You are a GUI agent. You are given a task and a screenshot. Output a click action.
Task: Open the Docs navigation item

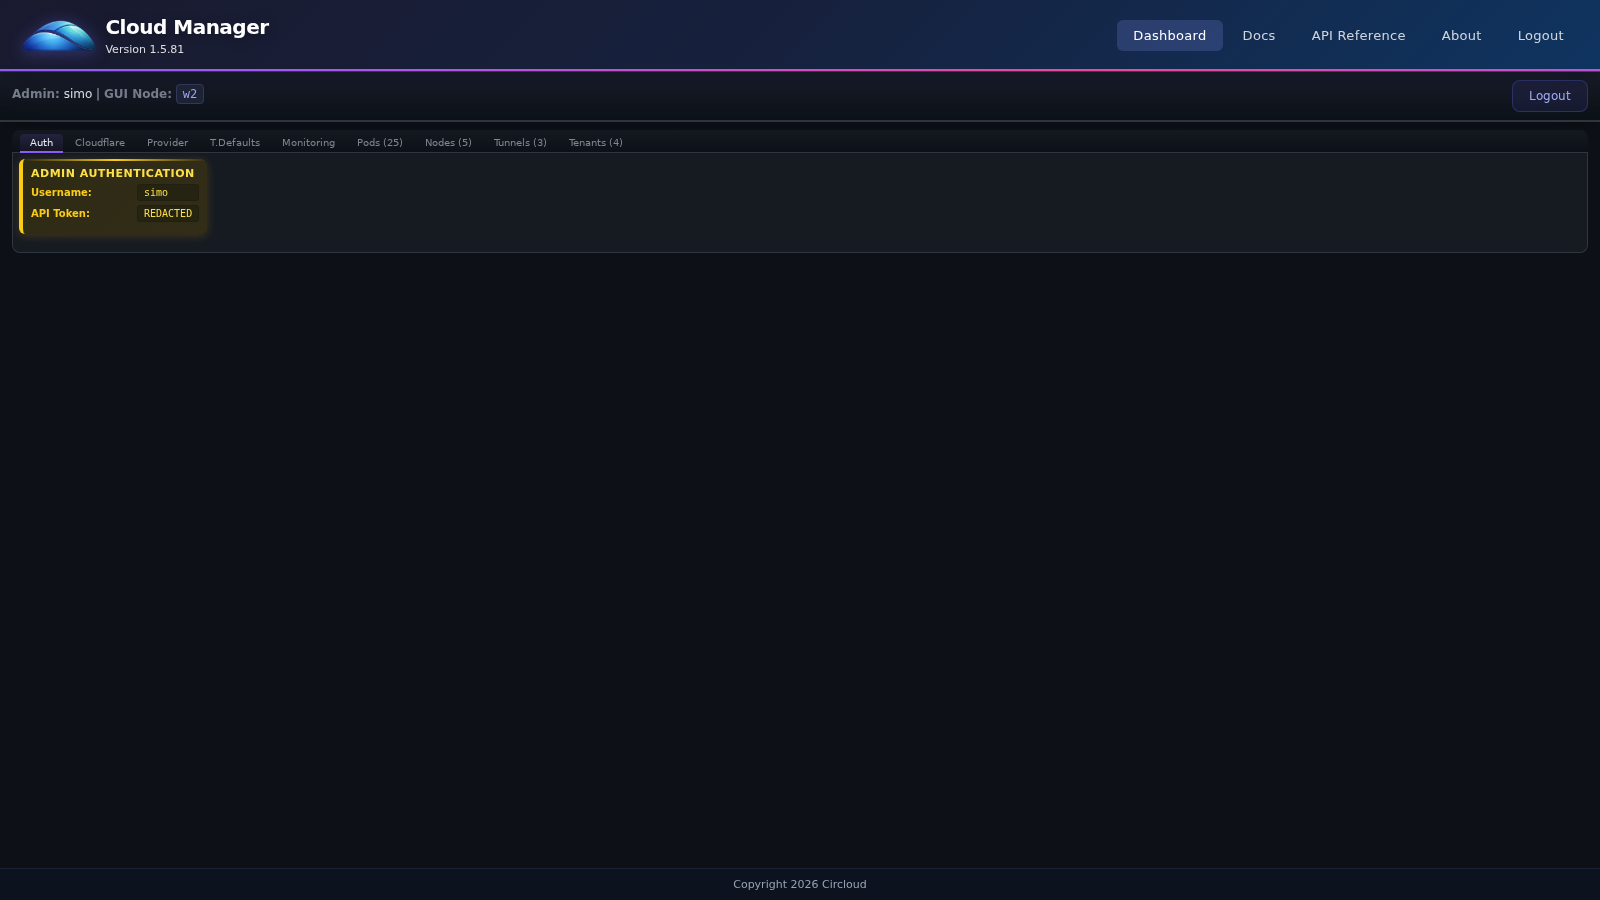click(1258, 35)
